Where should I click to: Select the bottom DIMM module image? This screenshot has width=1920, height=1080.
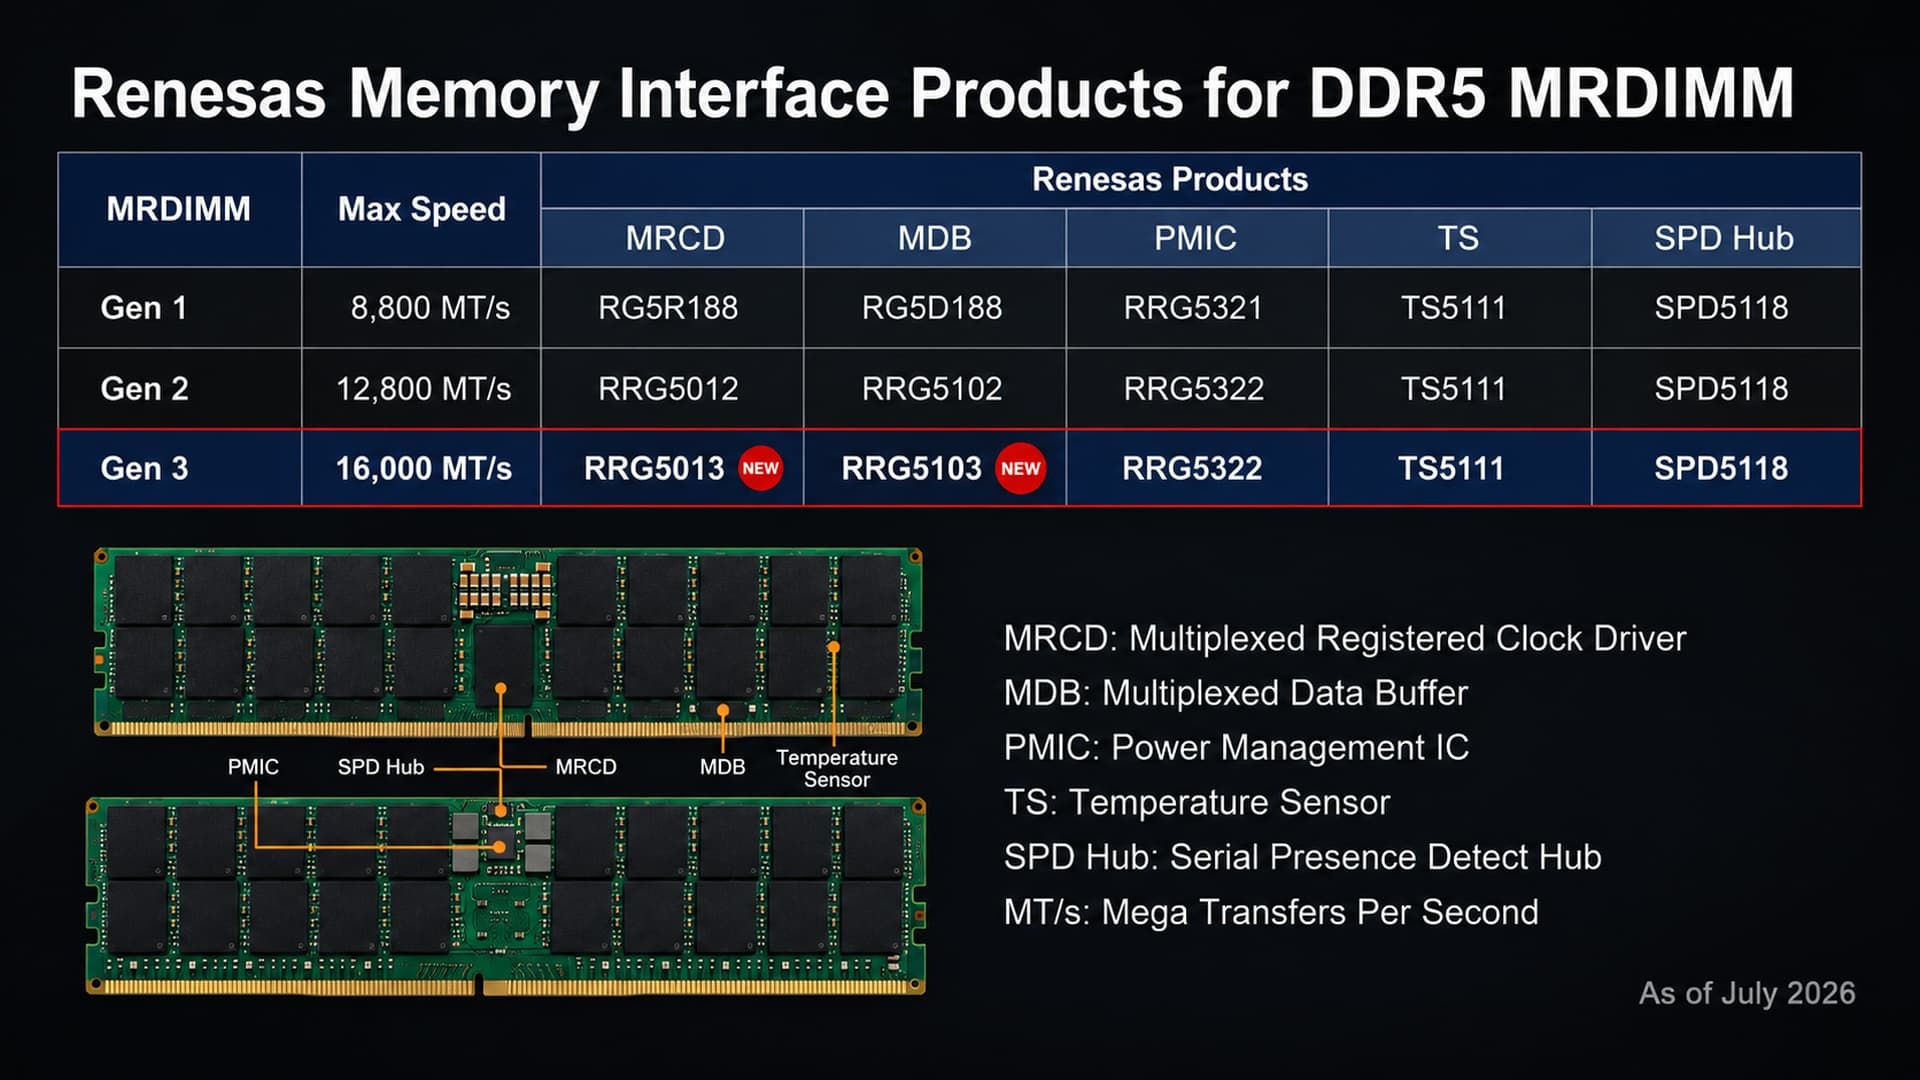[x=506, y=896]
